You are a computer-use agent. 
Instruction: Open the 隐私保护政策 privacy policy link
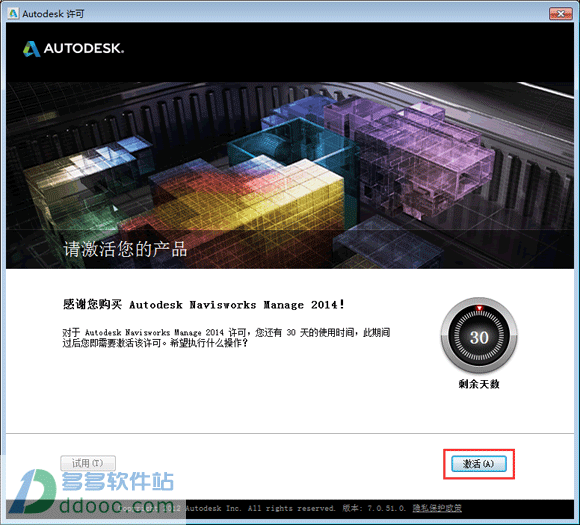(437, 508)
